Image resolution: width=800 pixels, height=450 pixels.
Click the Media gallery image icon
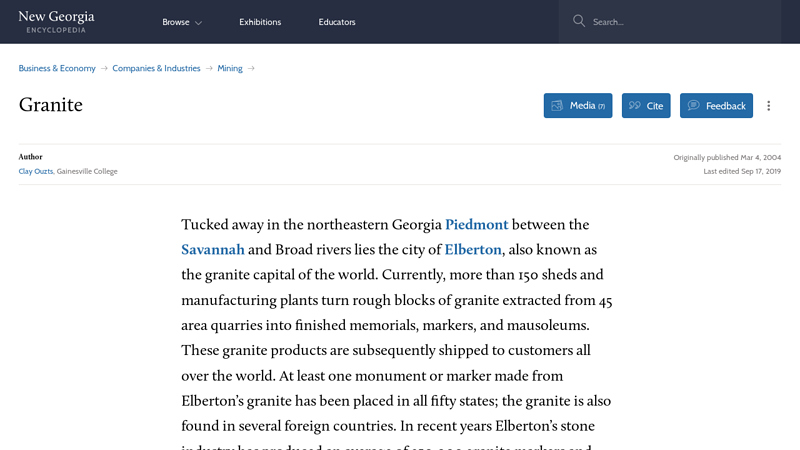(x=557, y=106)
